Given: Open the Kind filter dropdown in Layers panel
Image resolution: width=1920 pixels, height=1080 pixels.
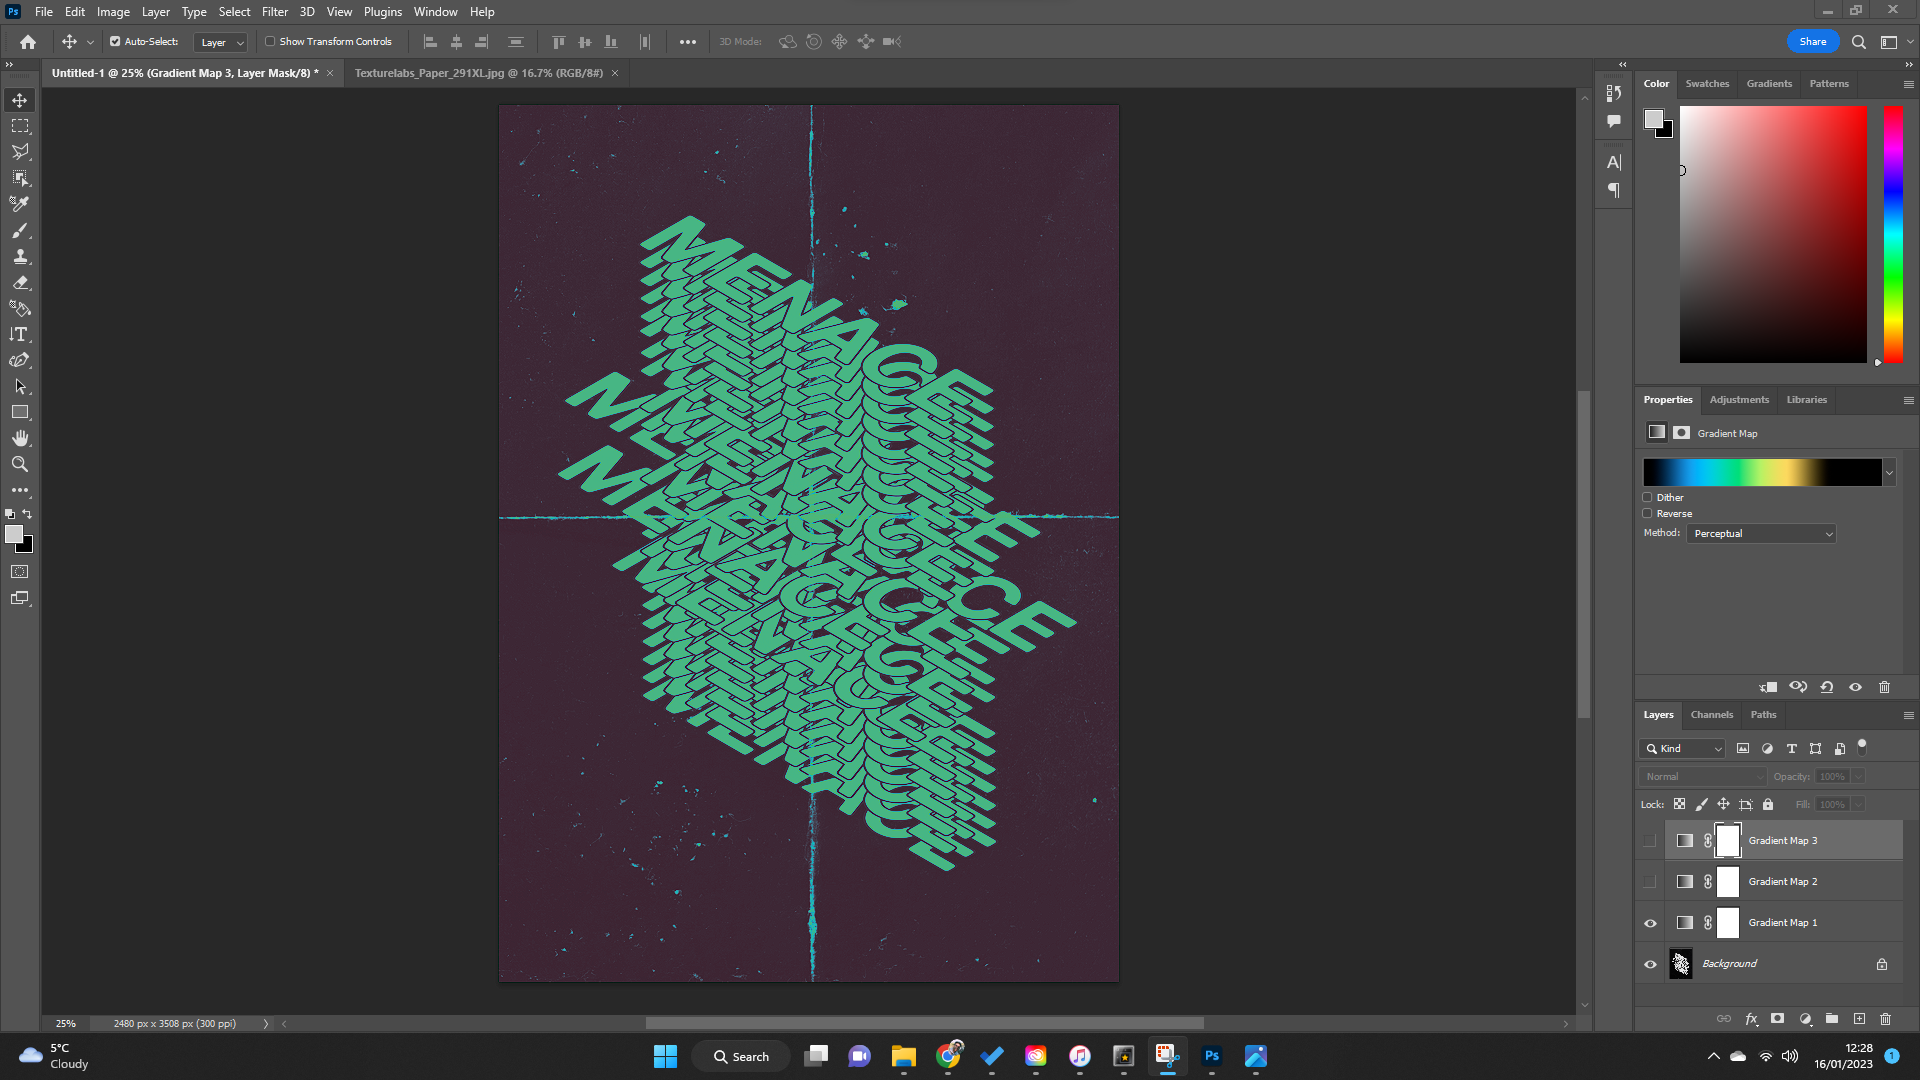Looking at the screenshot, I should [x=1681, y=748].
